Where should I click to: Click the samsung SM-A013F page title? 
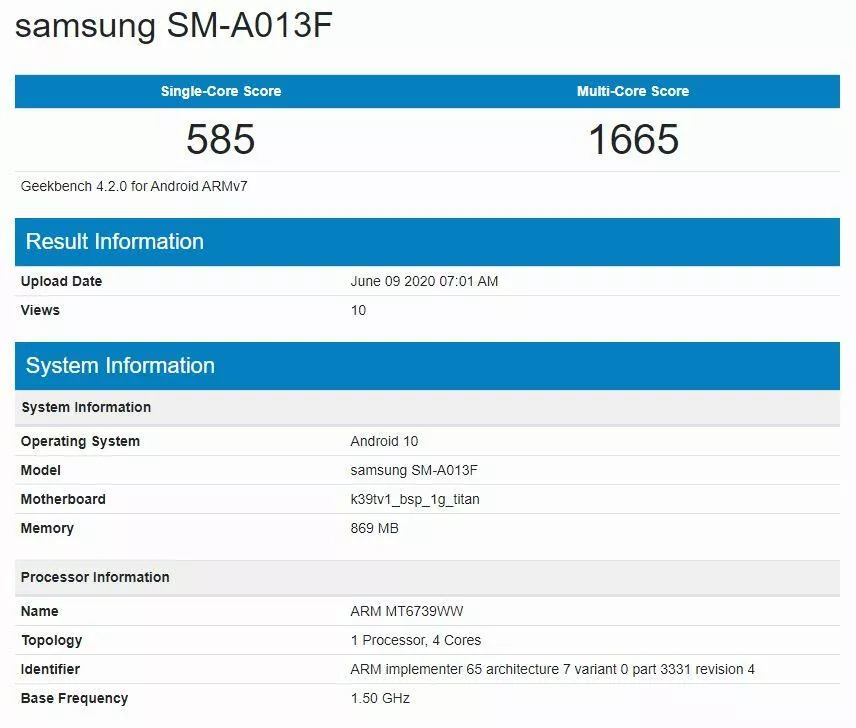click(174, 25)
